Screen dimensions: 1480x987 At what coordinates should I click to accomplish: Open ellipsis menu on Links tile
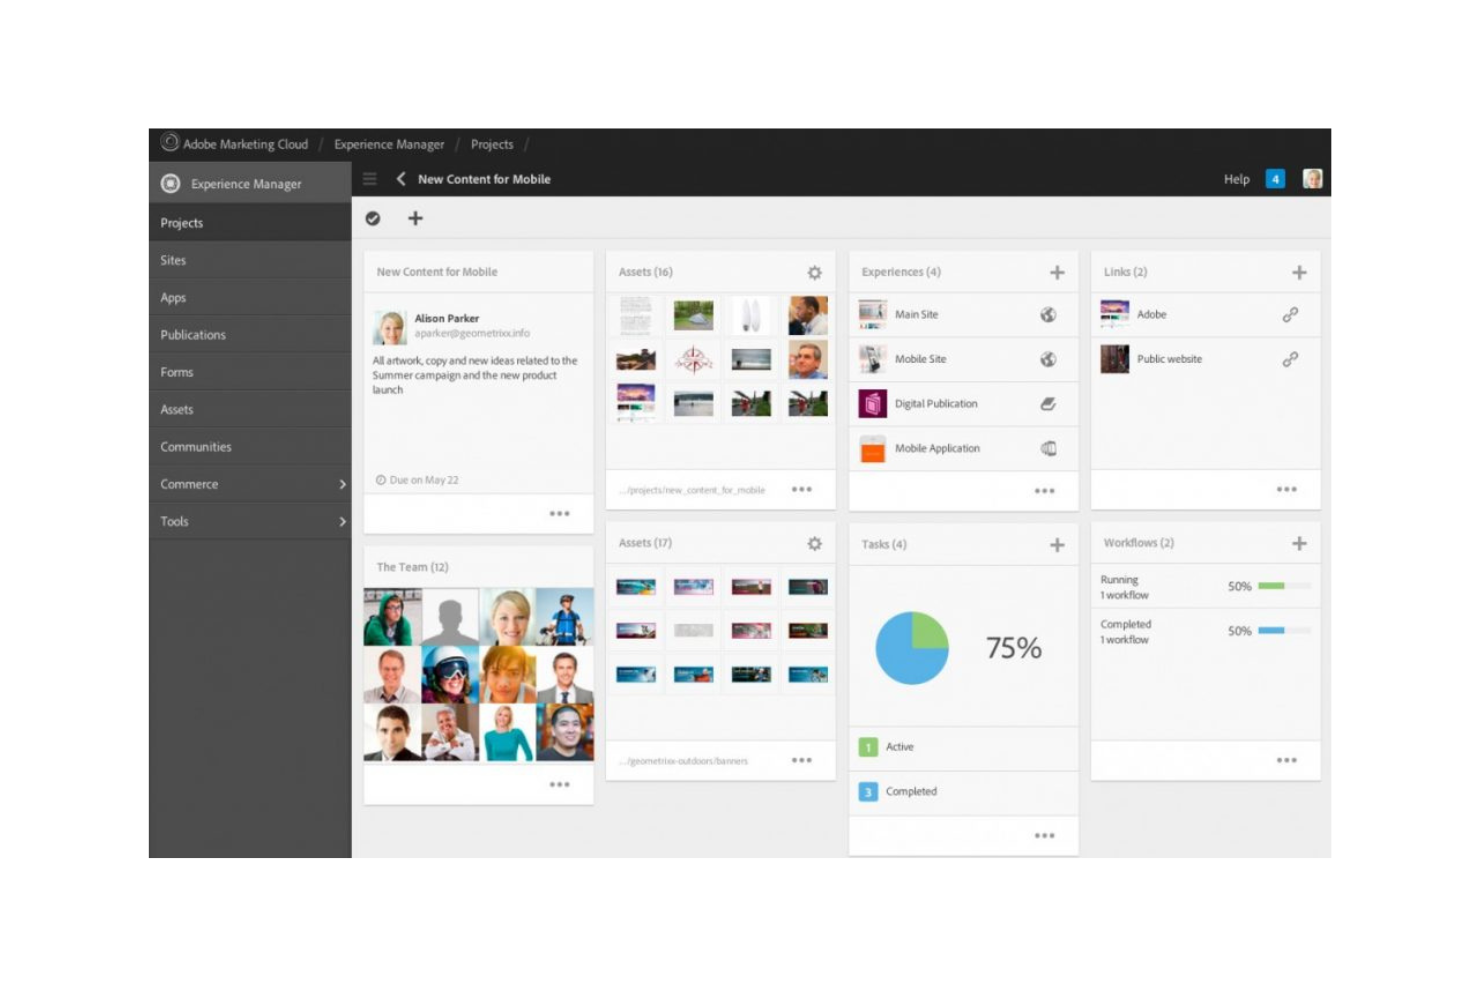click(1286, 490)
